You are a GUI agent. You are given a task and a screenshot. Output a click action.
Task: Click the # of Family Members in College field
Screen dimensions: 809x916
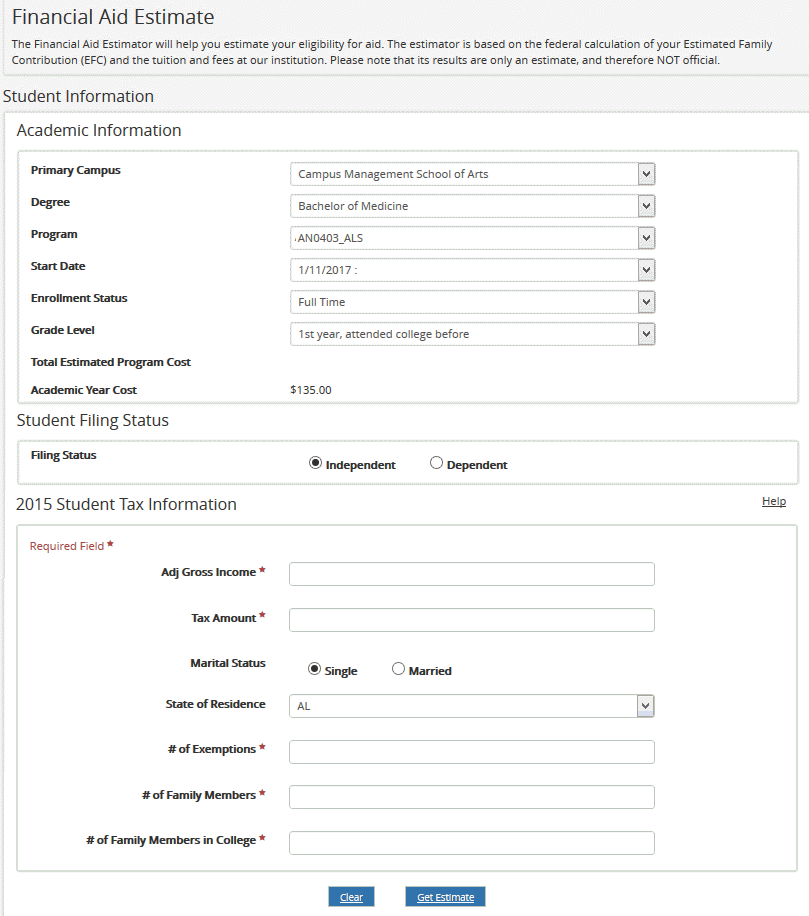point(470,842)
